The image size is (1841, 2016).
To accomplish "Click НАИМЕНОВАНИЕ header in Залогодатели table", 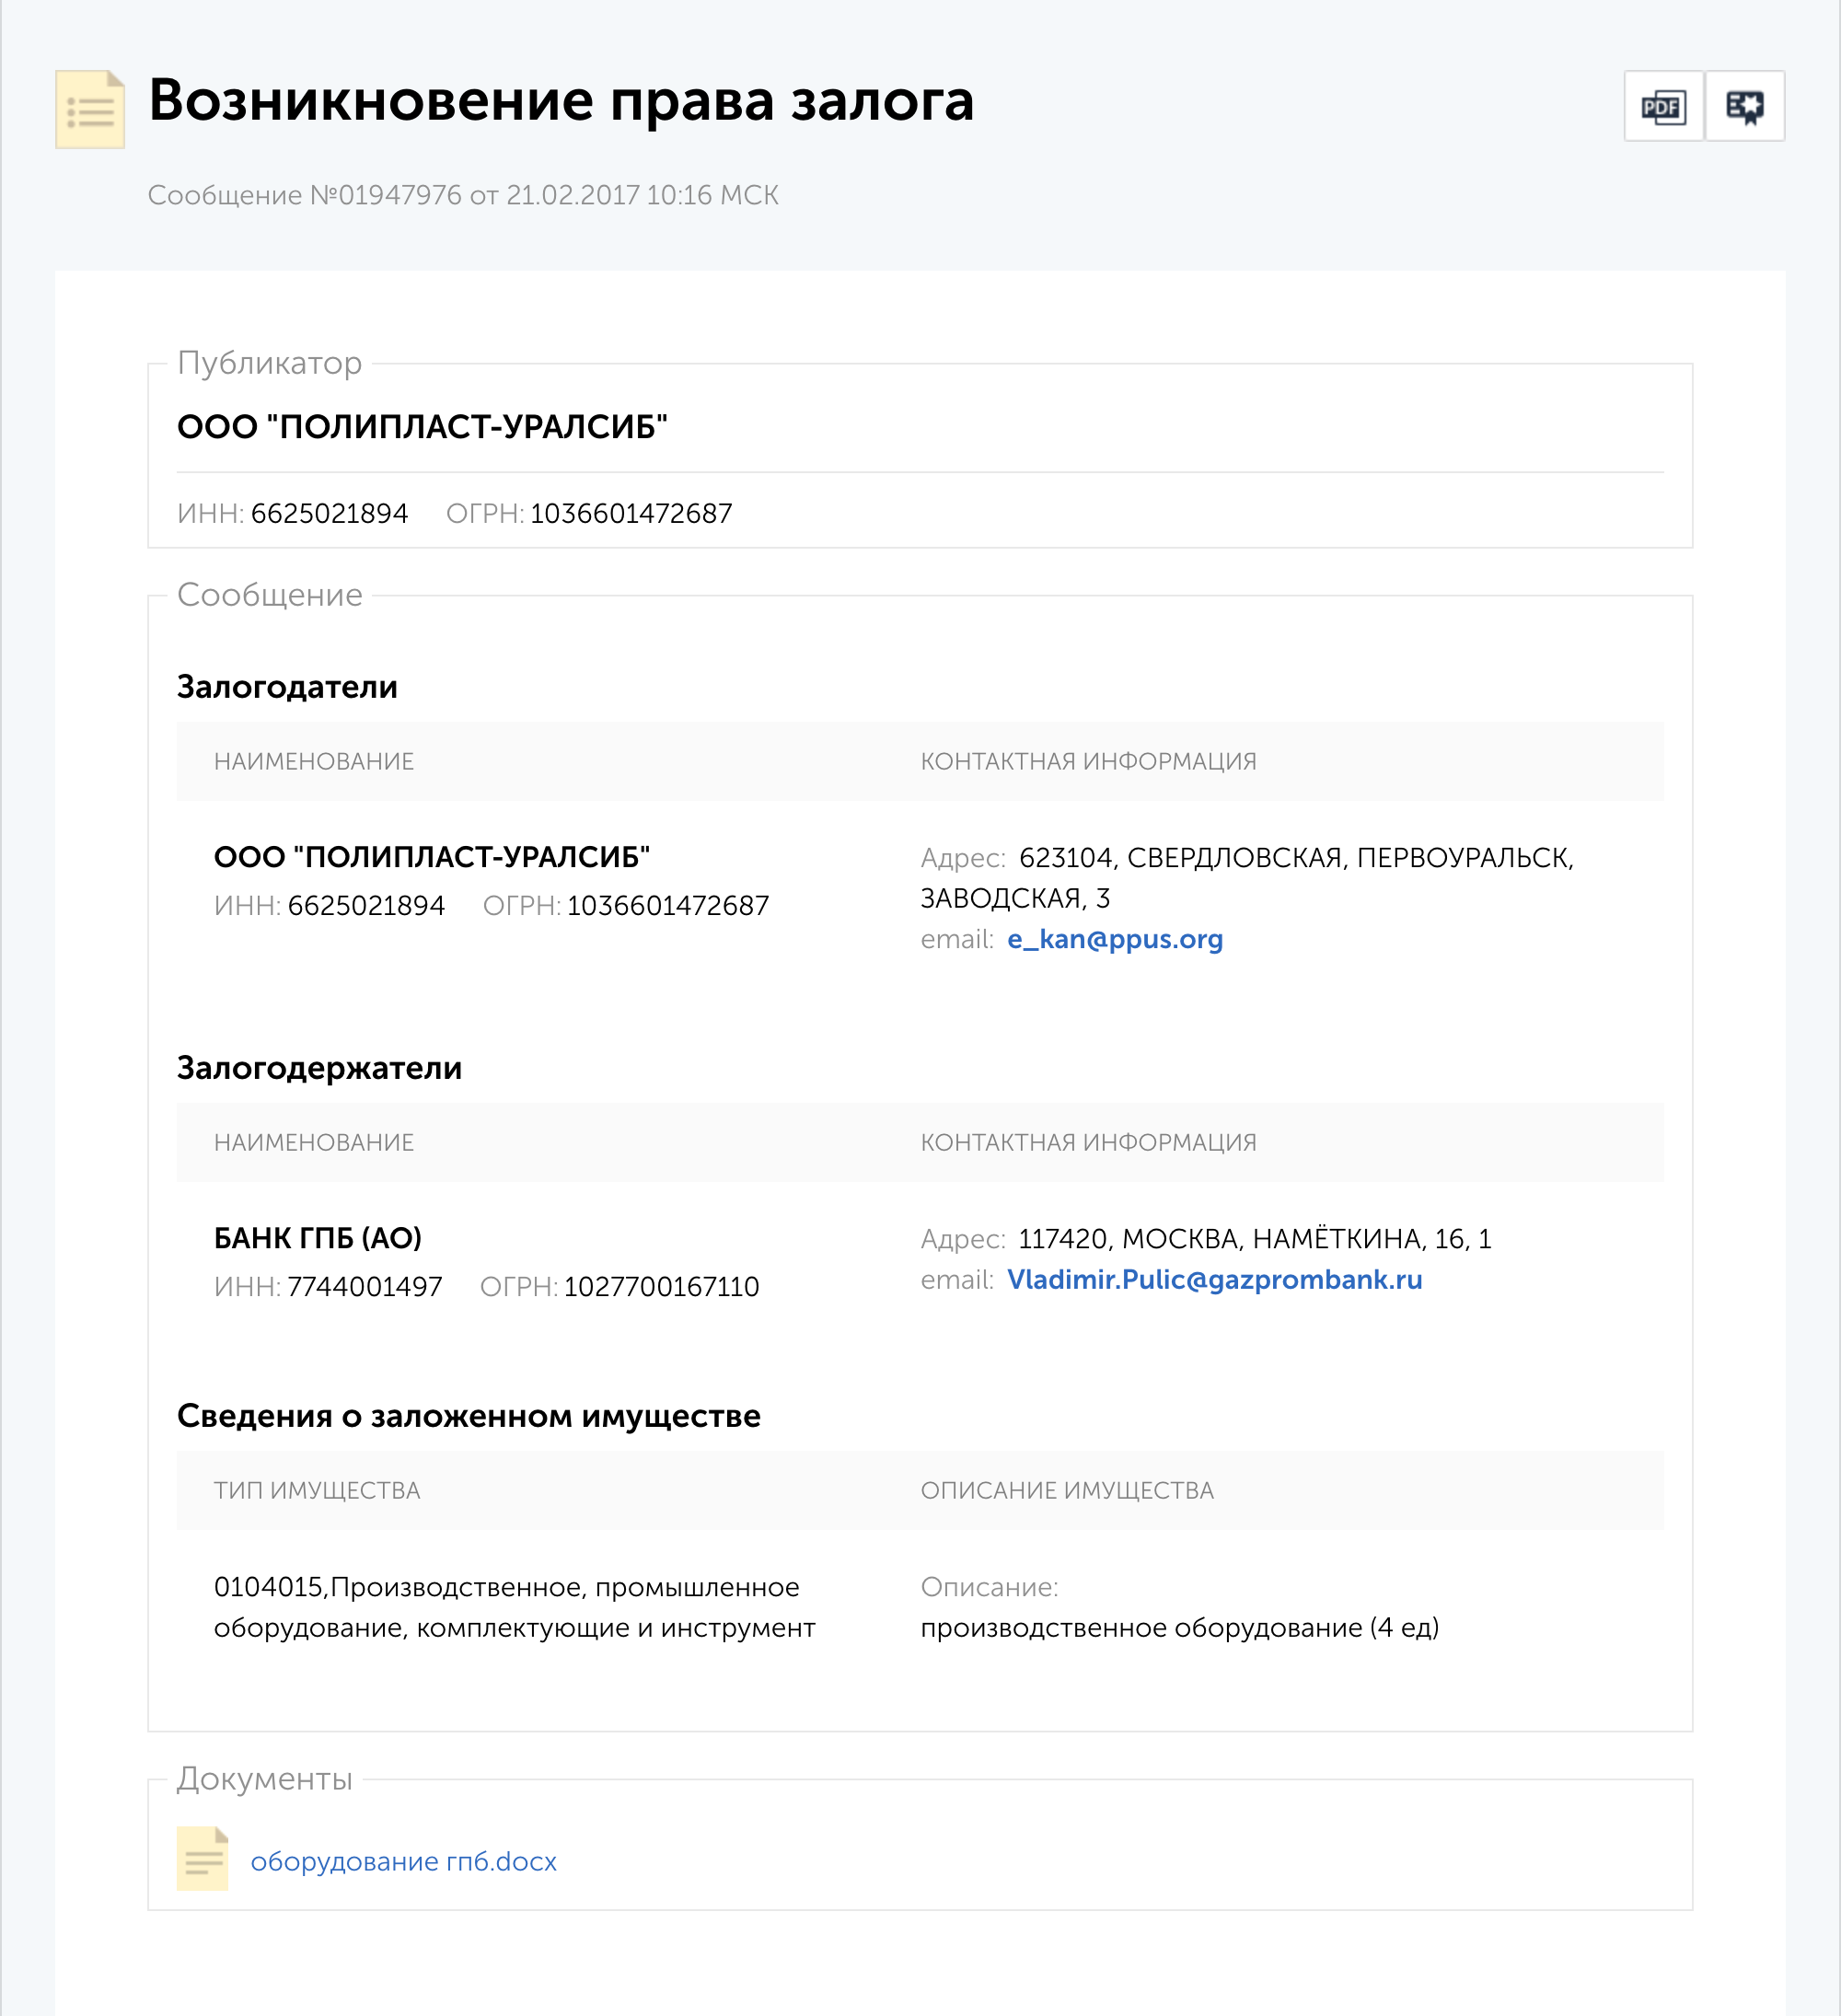I will tap(314, 761).
